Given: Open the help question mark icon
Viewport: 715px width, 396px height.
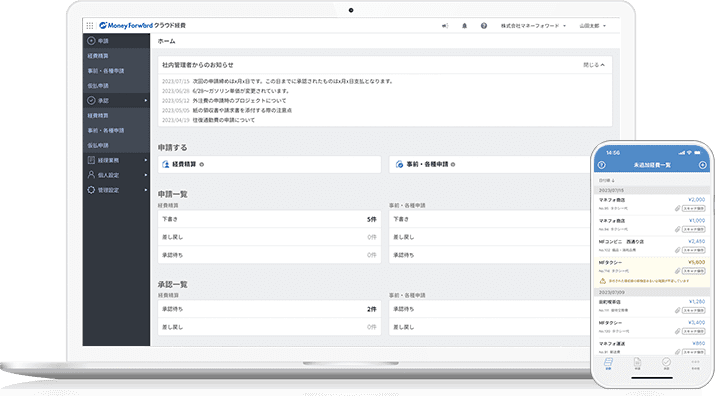Looking at the screenshot, I should pyautogui.click(x=484, y=26).
